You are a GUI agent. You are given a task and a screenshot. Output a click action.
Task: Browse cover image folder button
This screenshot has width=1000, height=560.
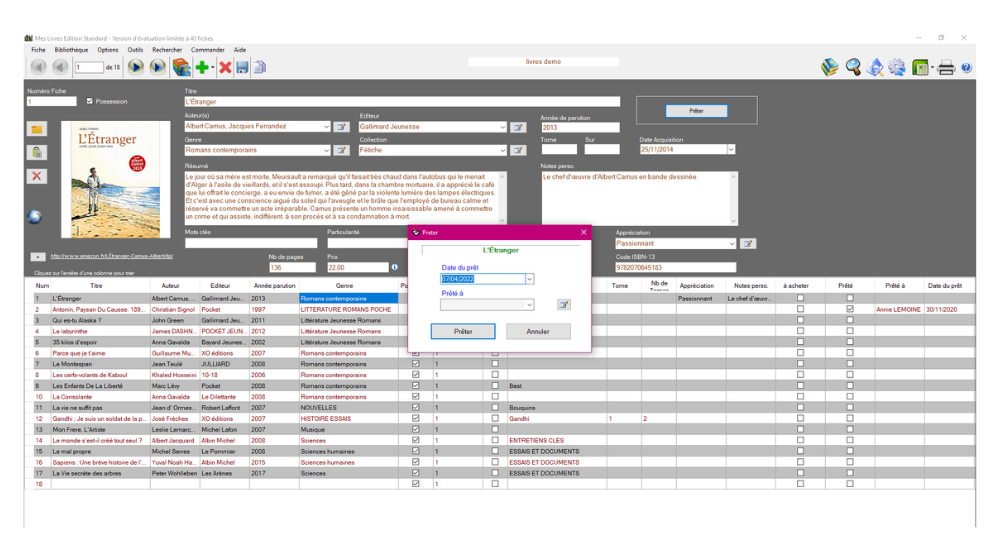[x=37, y=129]
